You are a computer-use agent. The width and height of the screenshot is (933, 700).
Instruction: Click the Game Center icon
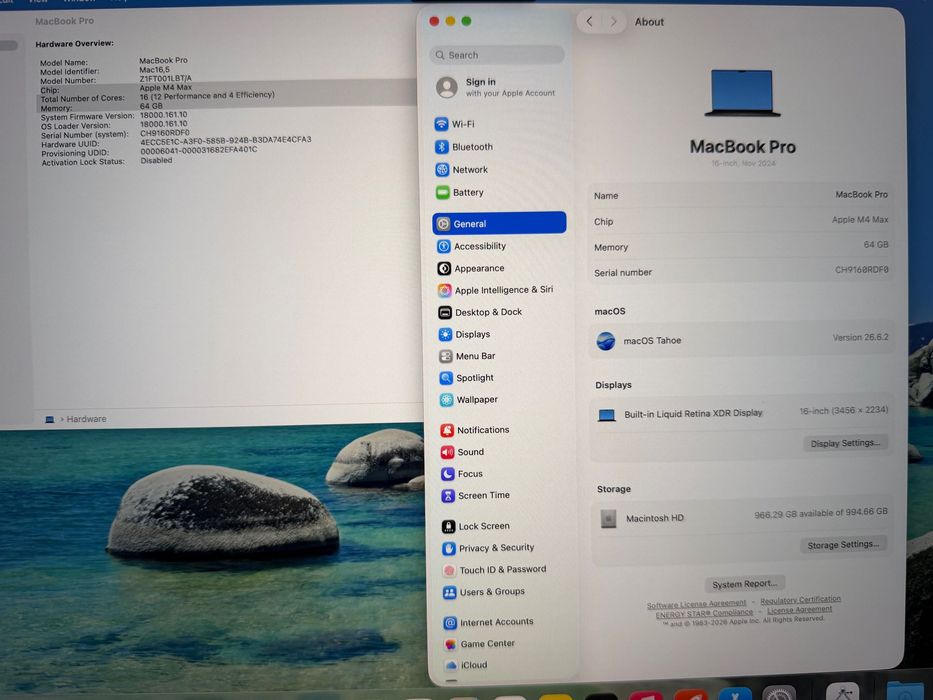point(450,644)
